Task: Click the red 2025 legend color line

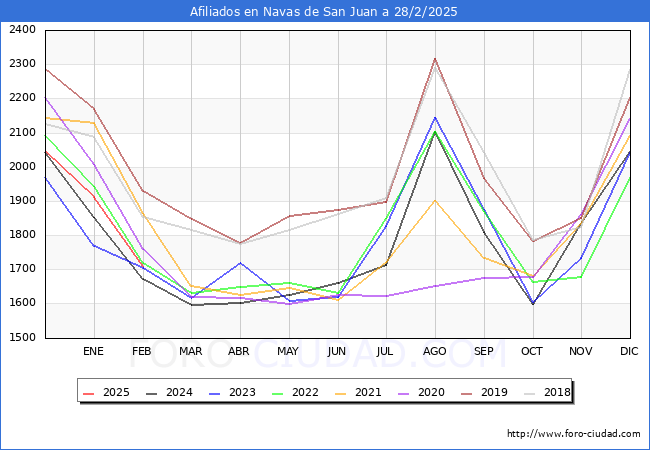Action: click(x=89, y=393)
